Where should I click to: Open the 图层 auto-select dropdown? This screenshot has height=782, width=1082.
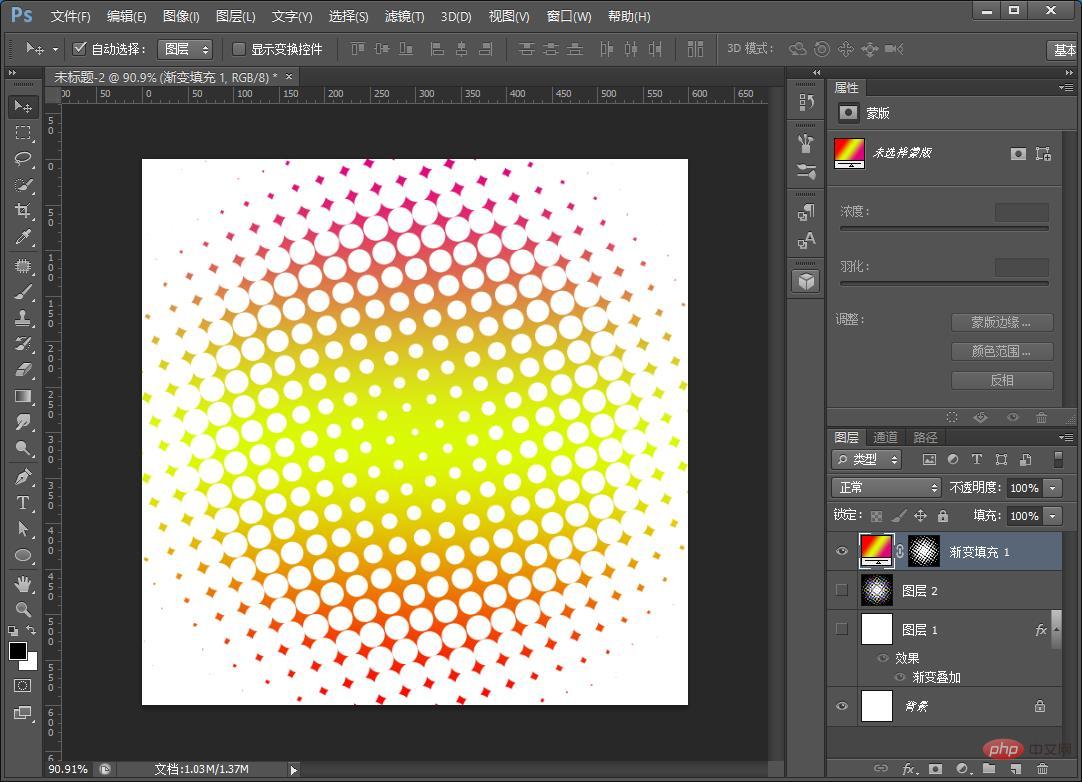[x=184, y=49]
